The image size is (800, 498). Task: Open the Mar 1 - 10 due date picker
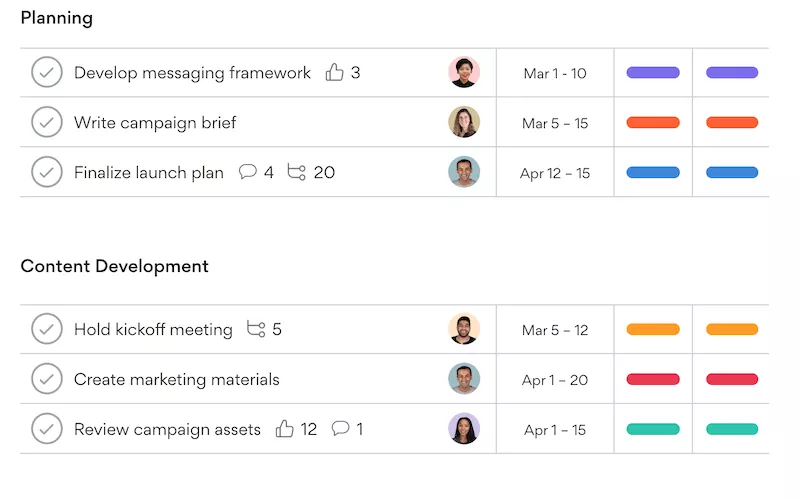click(x=555, y=73)
